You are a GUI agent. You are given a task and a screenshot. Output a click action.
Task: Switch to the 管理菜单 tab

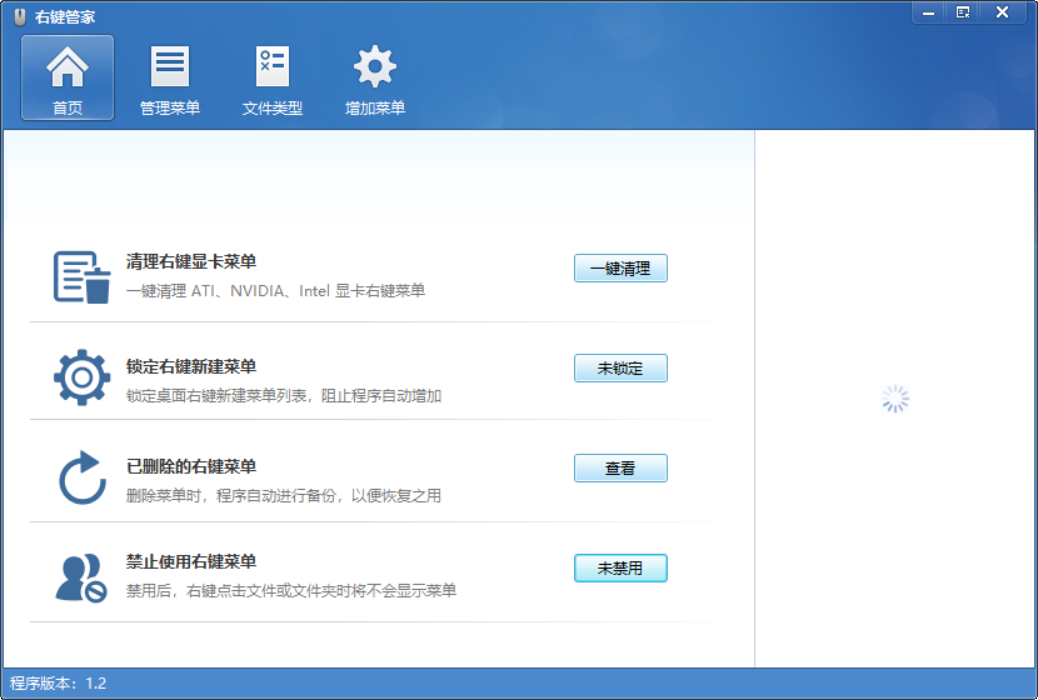tap(169, 78)
